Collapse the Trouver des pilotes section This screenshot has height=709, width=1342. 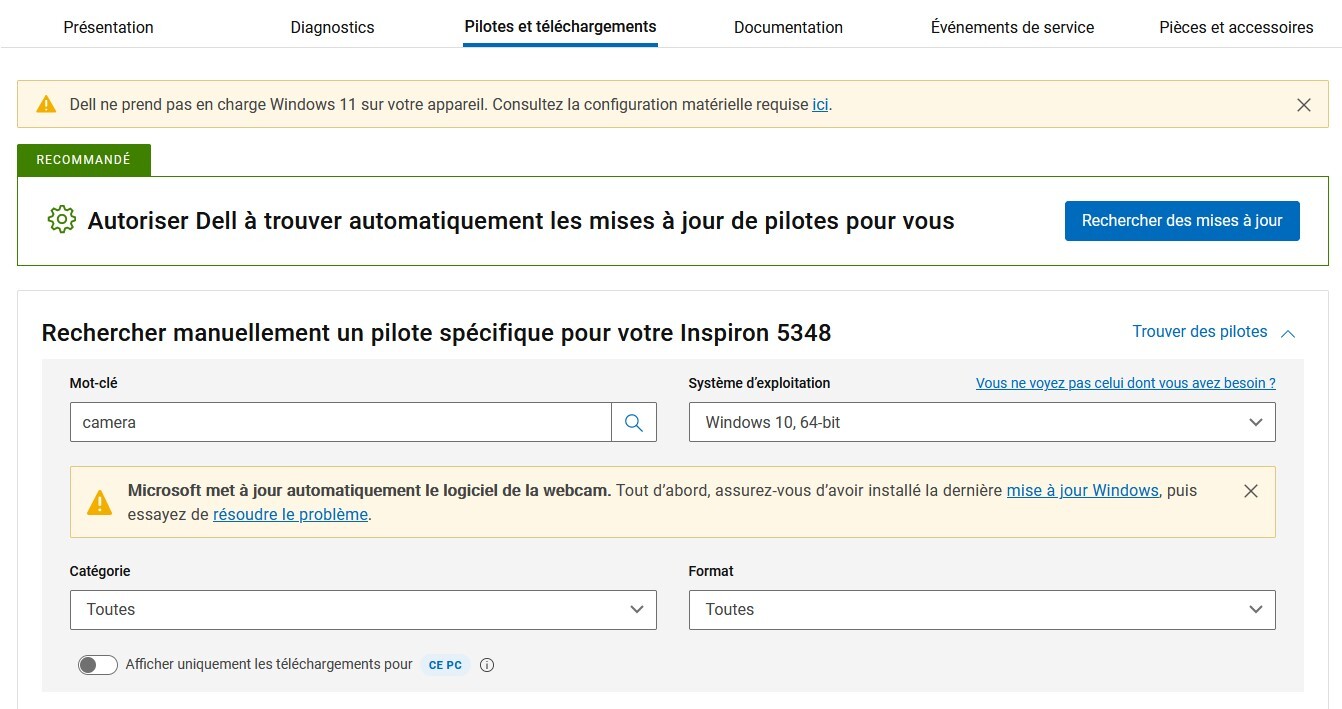click(1213, 332)
